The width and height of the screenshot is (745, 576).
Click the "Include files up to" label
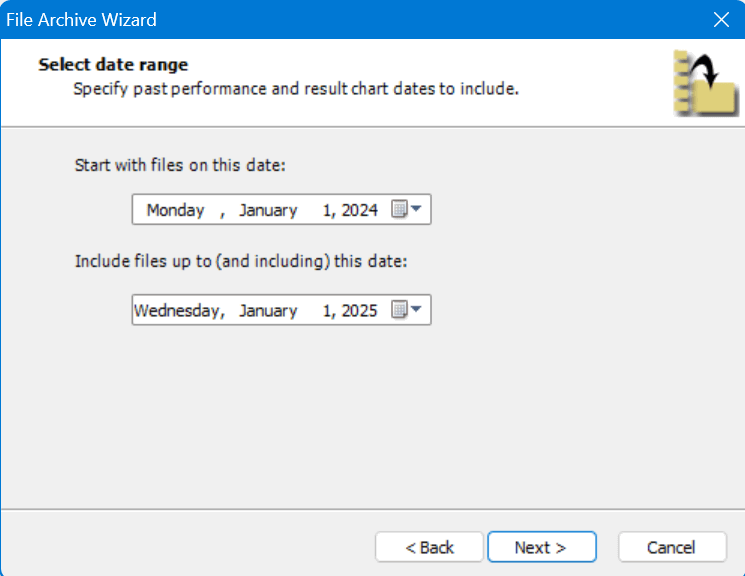point(241,261)
